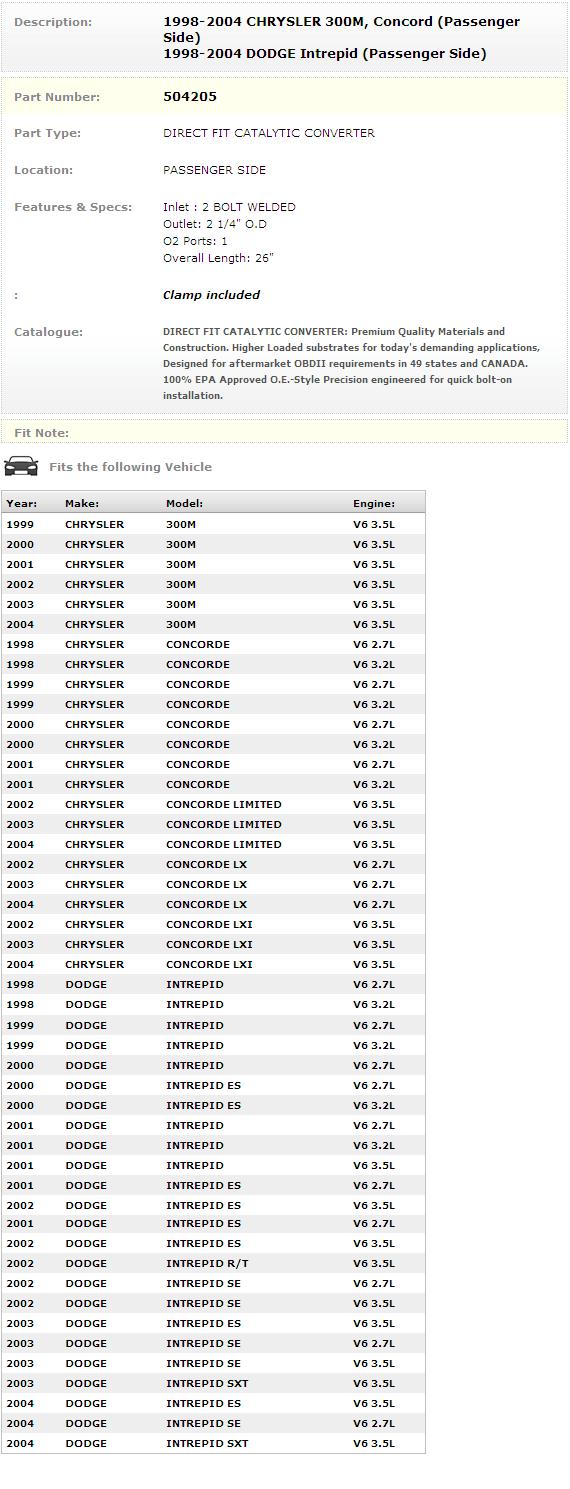The image size is (570, 1489).
Task: Select the Inlet : 2 BOLT WELDED spec
Action: click(x=229, y=207)
